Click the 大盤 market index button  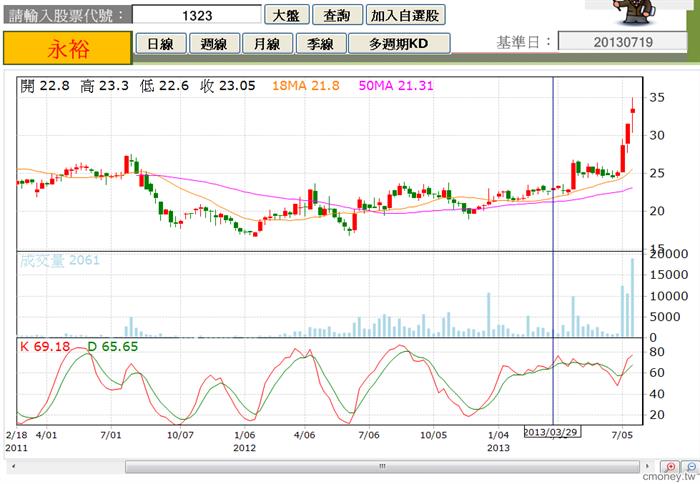click(x=287, y=15)
